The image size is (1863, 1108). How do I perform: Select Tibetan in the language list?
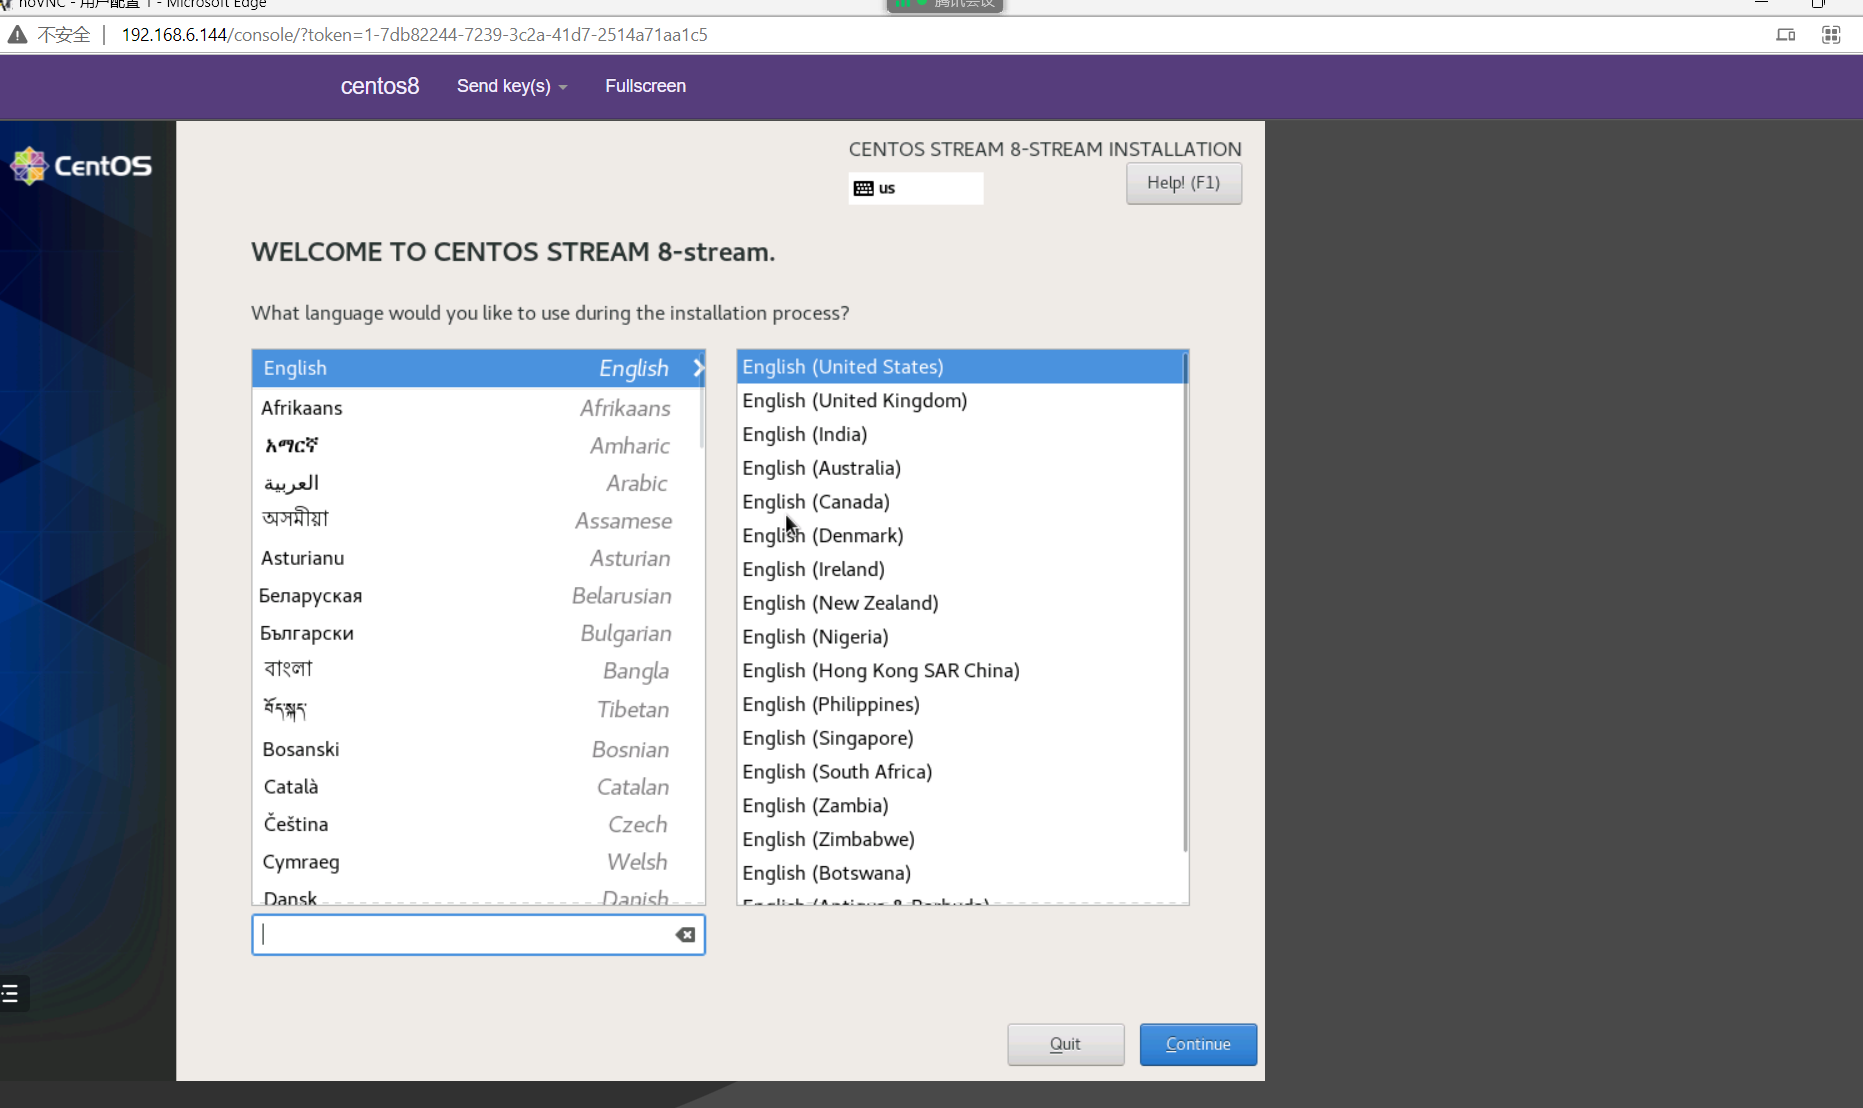pos(478,710)
